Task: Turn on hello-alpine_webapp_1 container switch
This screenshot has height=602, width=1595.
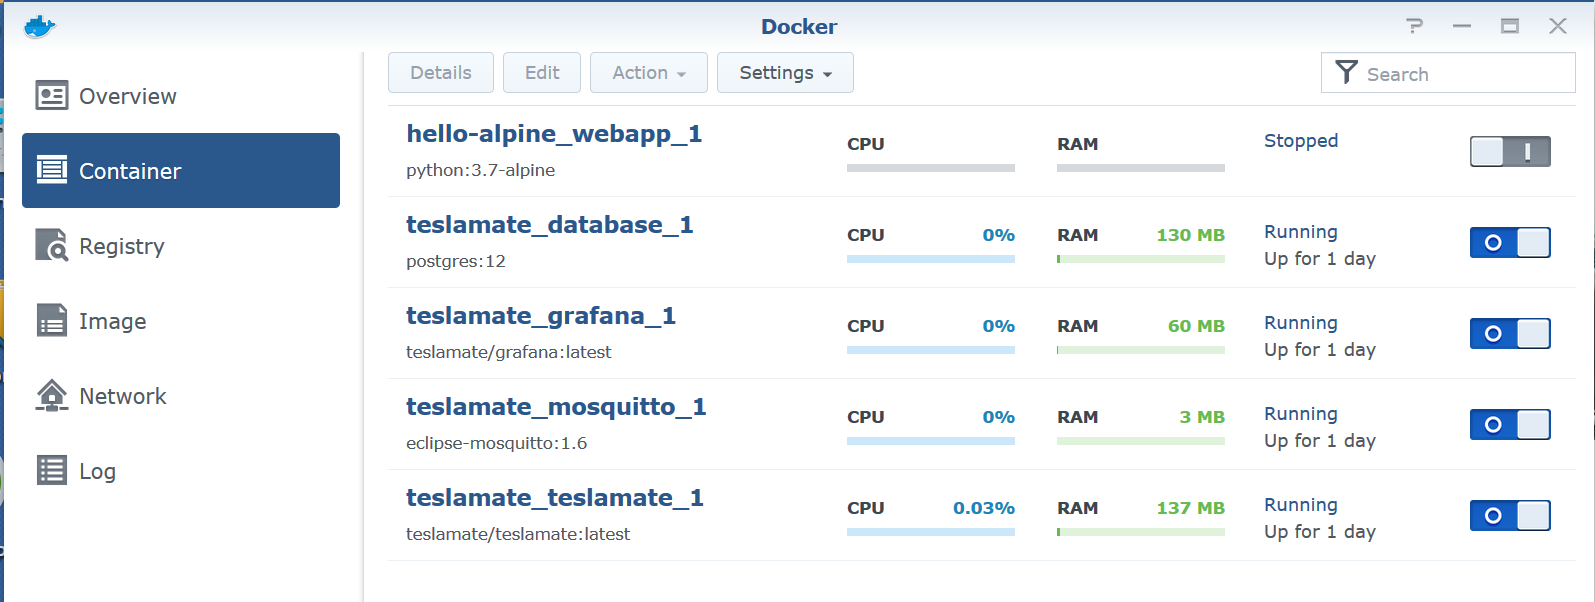Action: point(1510,152)
